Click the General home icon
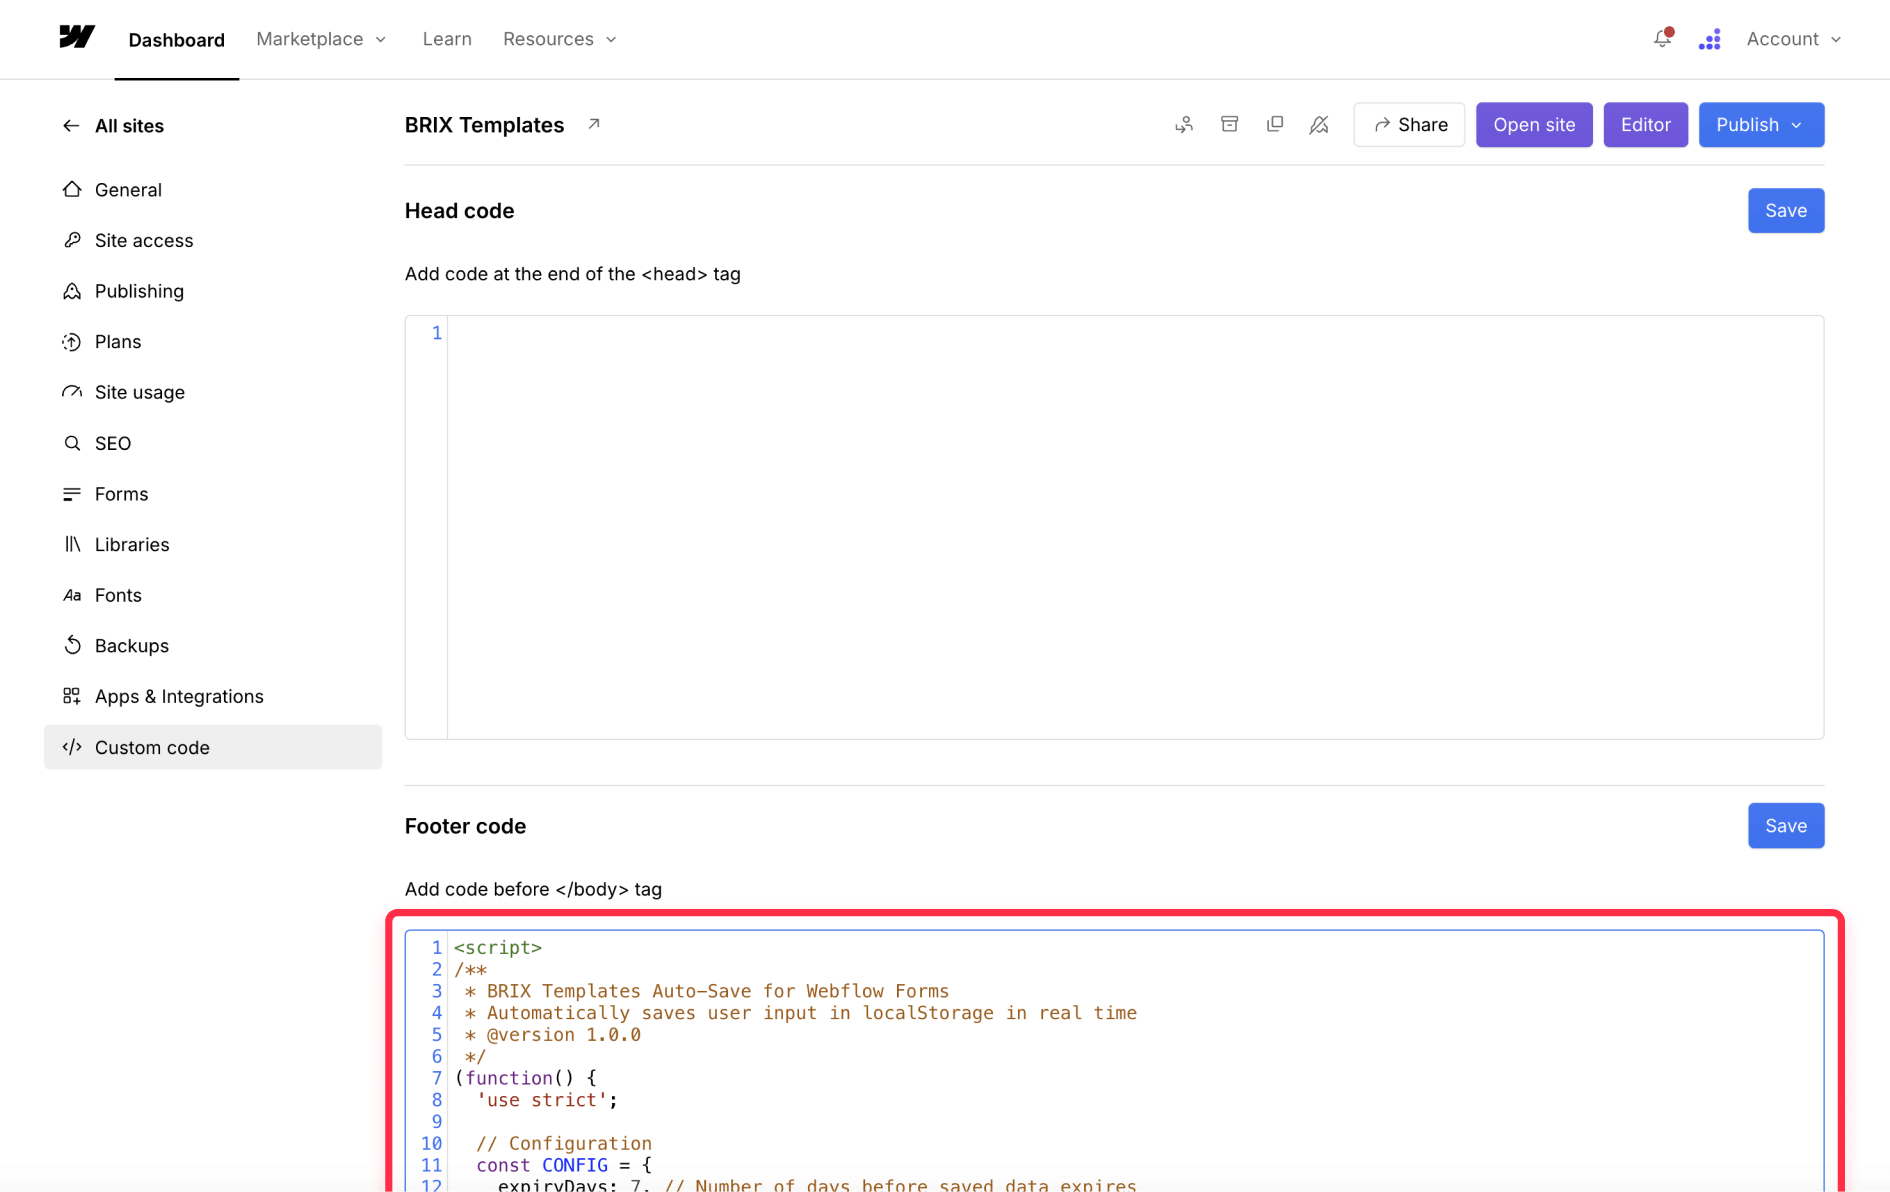 coord(72,189)
